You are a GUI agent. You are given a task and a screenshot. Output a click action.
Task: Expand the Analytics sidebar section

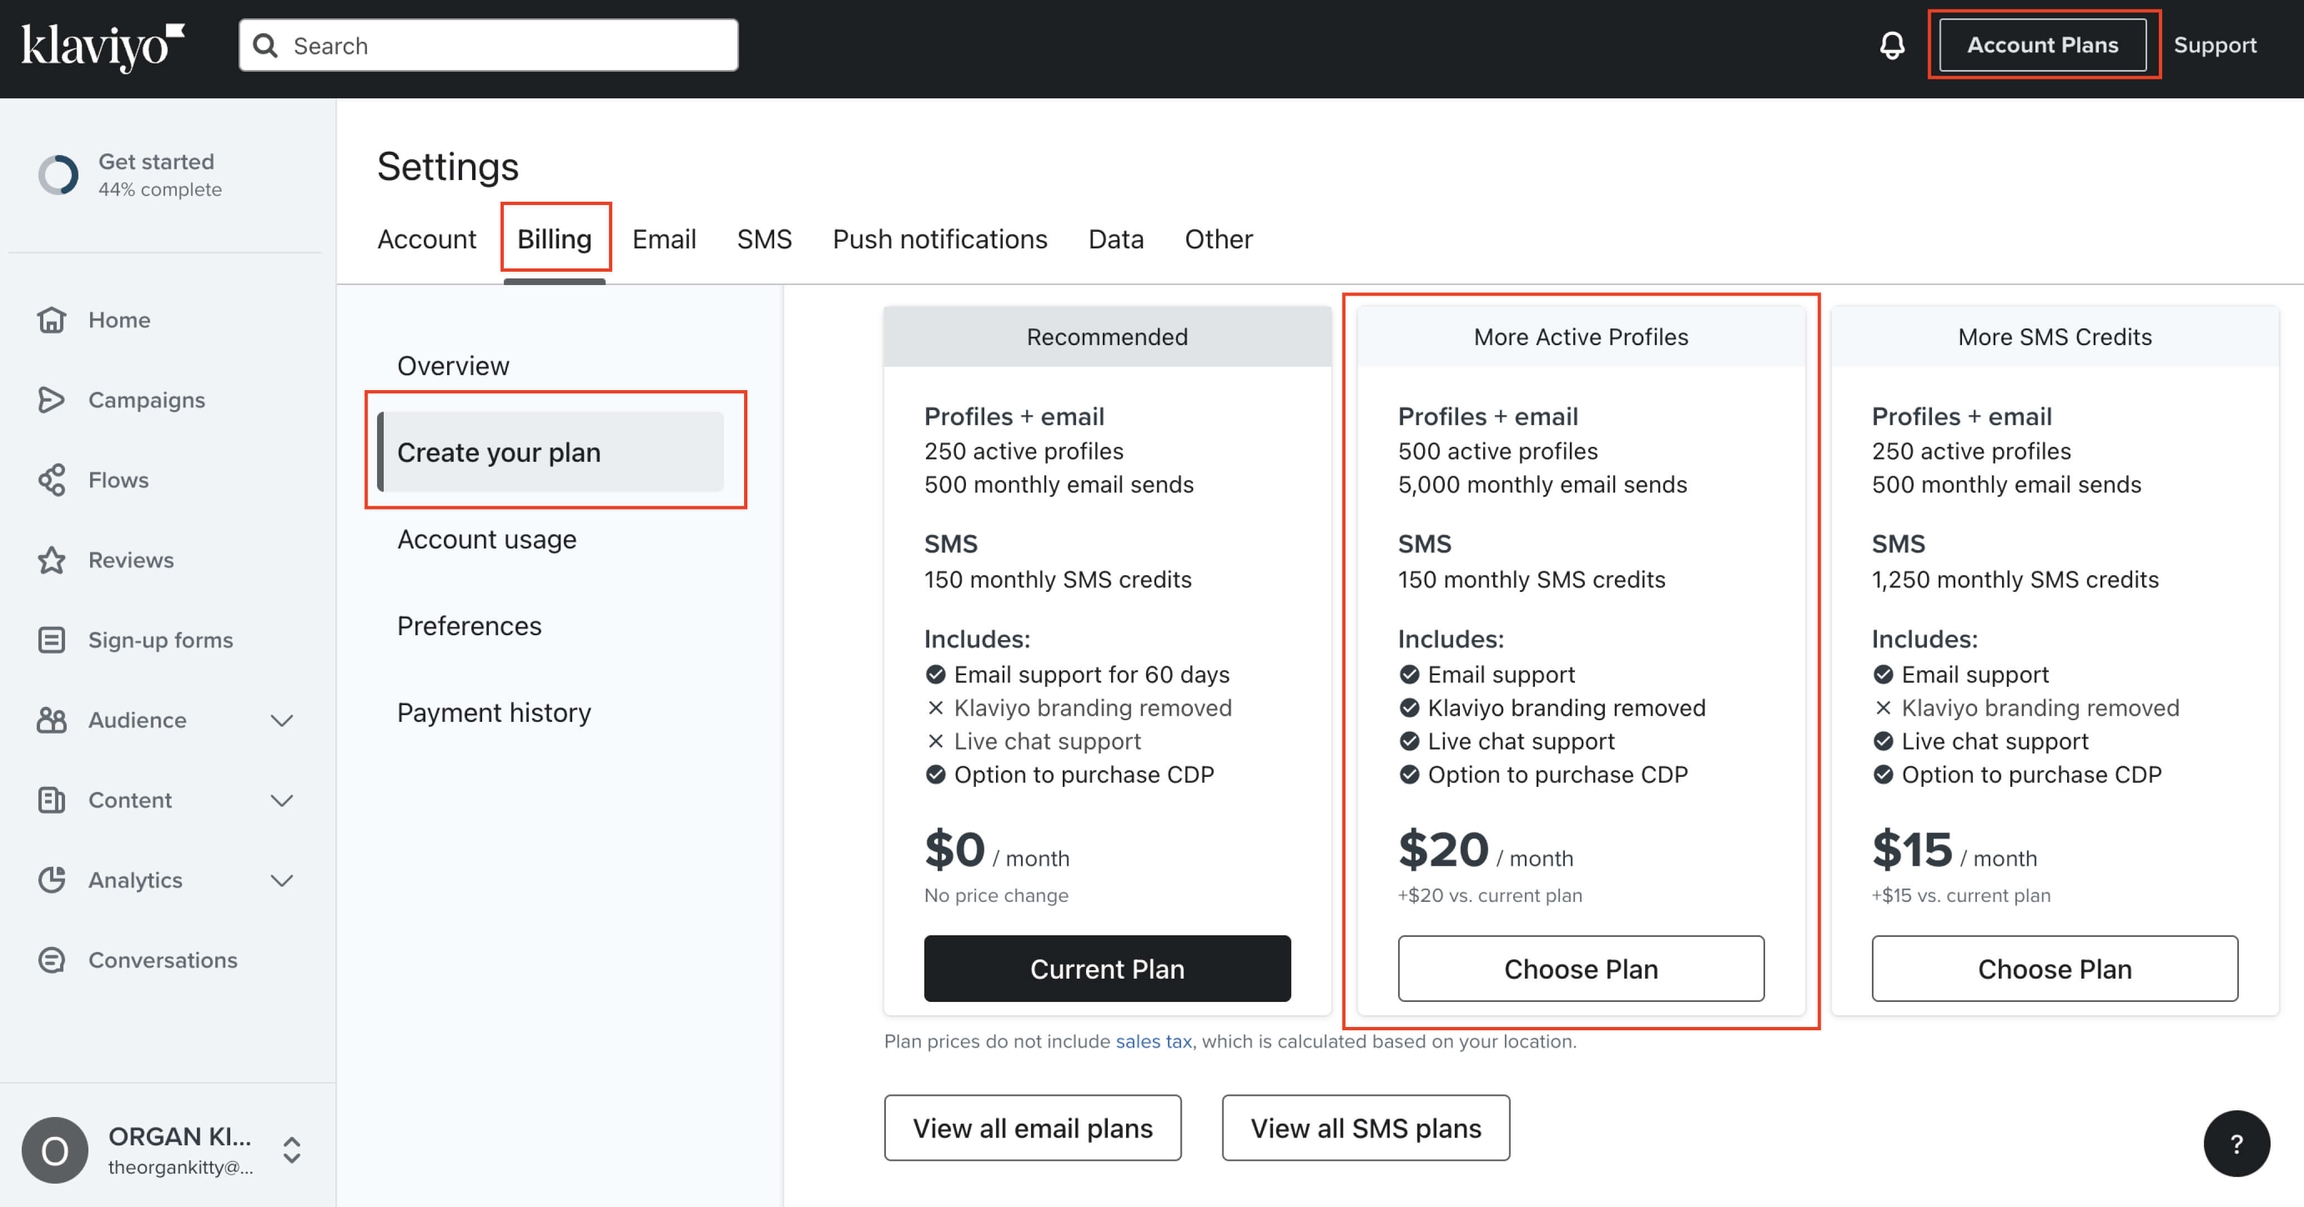283,880
